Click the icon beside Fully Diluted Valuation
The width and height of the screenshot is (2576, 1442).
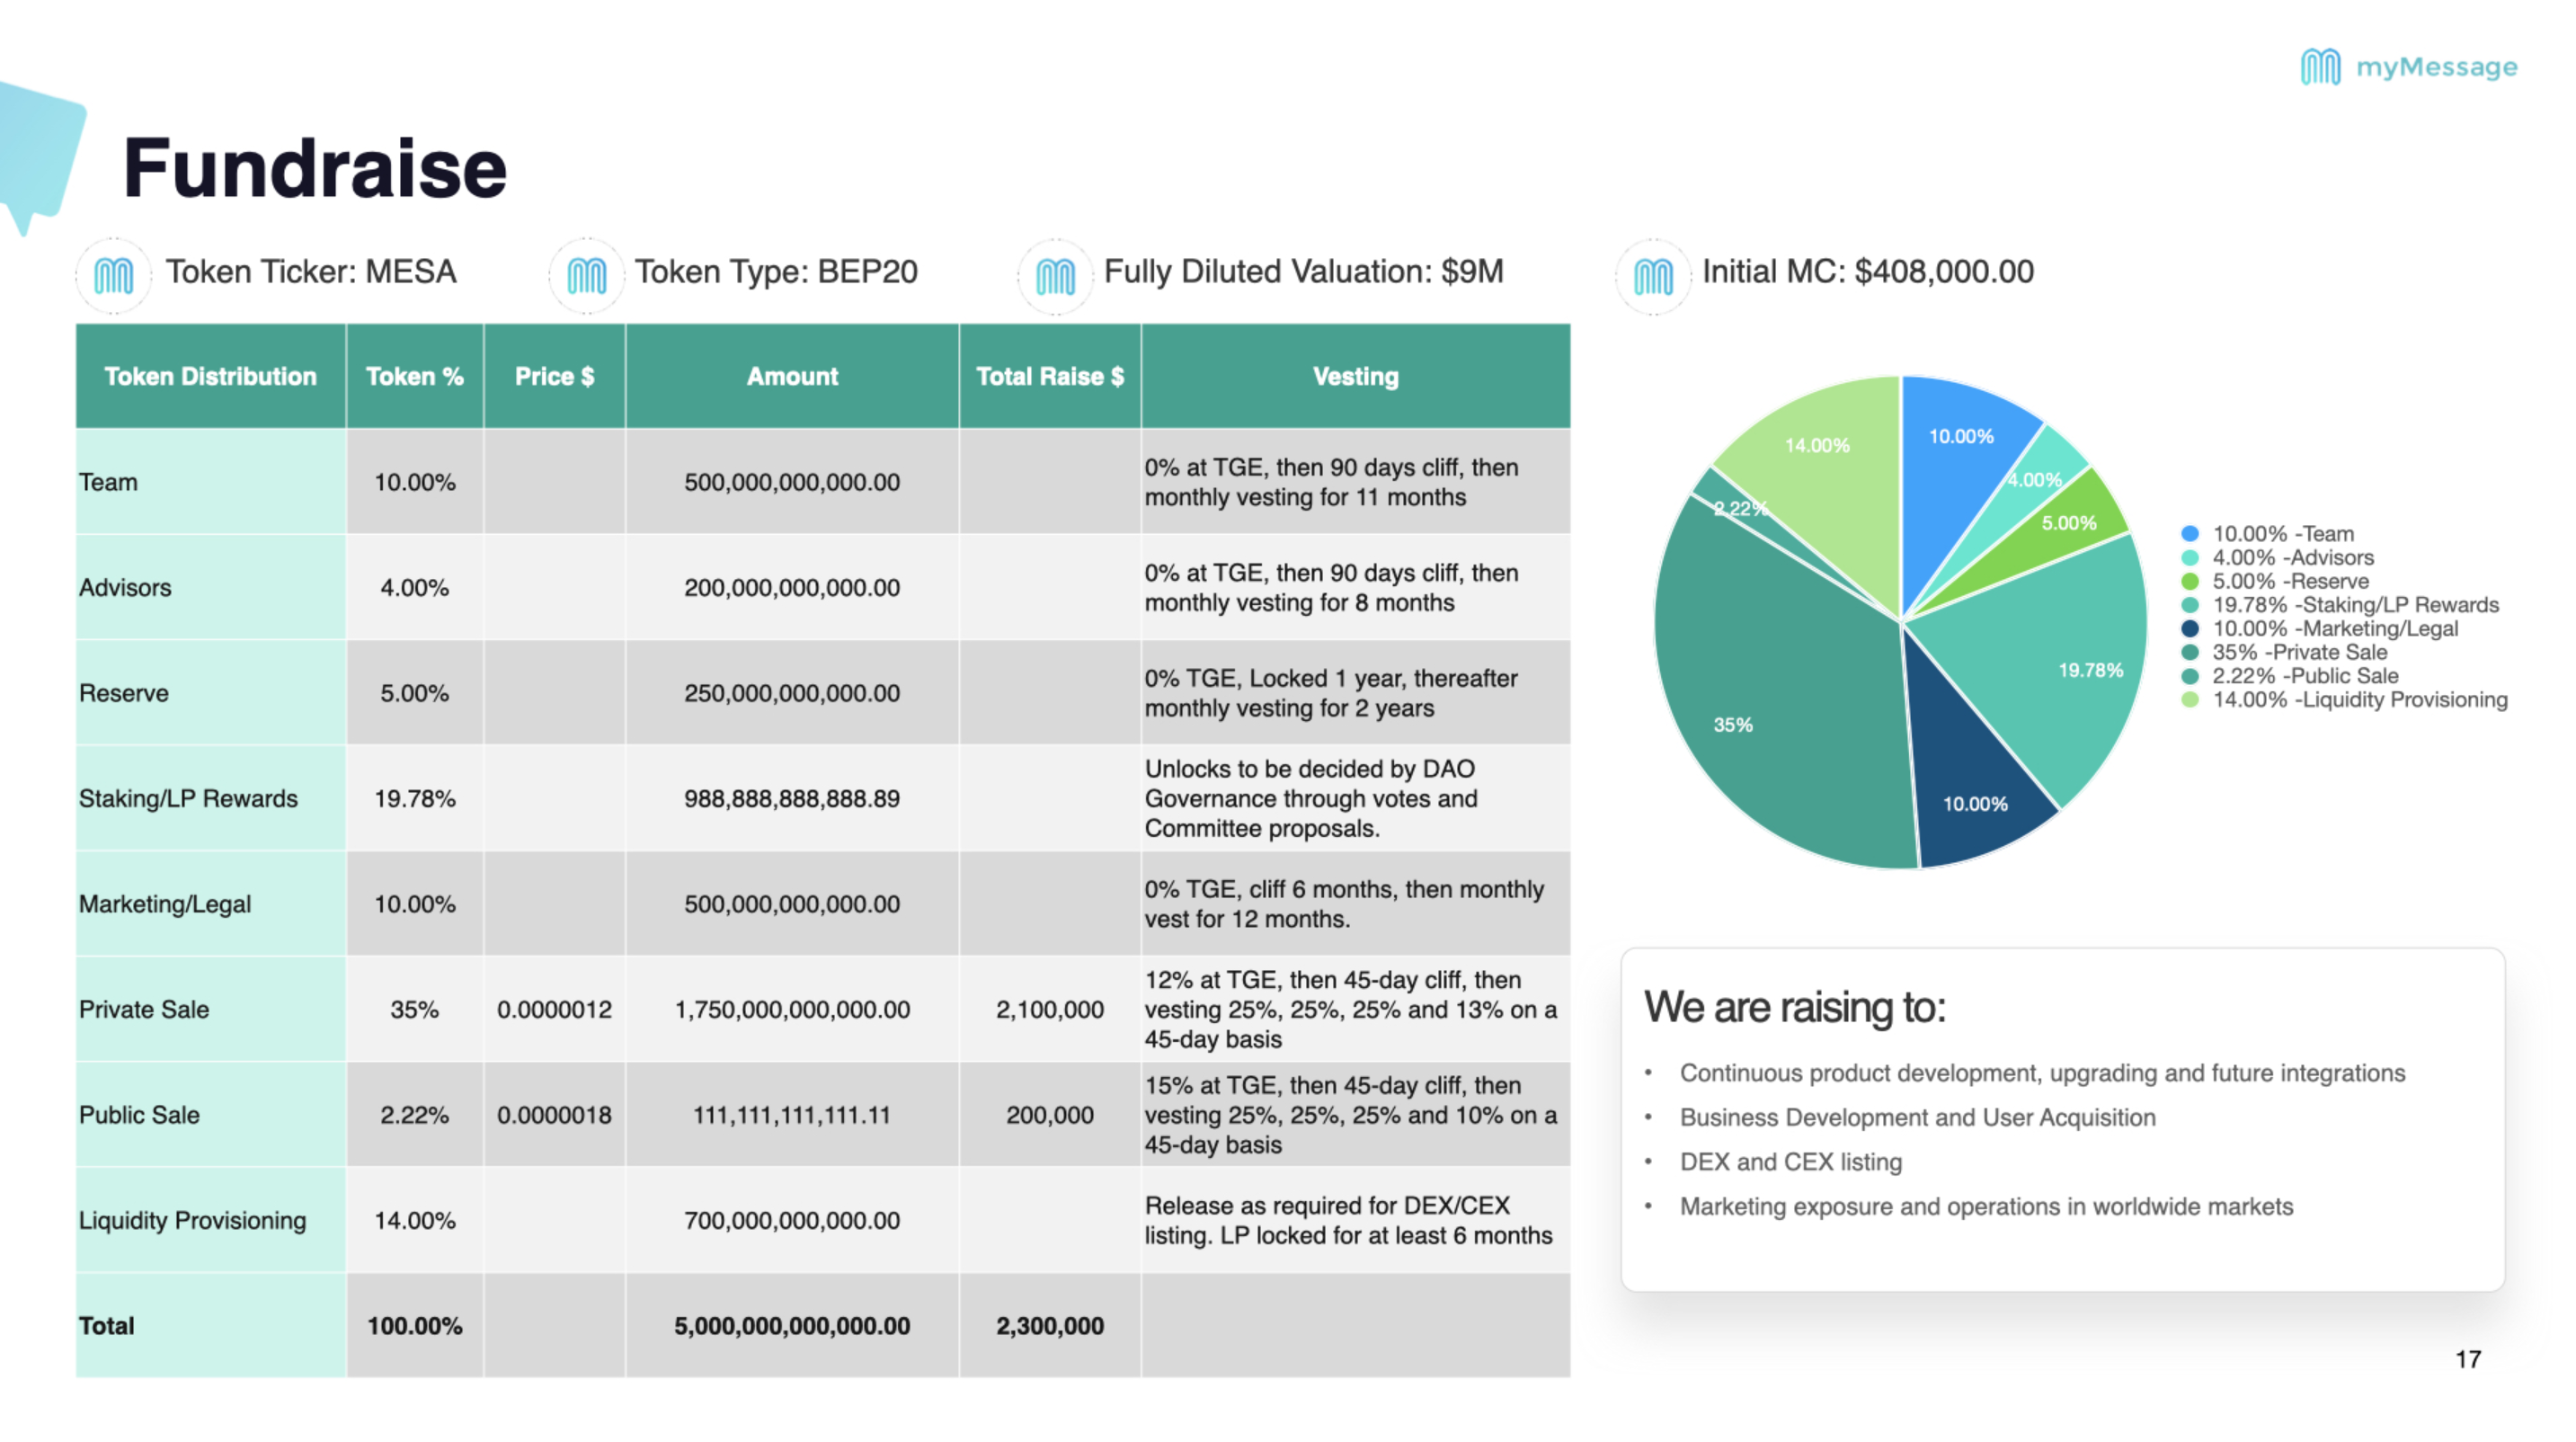1056,275
